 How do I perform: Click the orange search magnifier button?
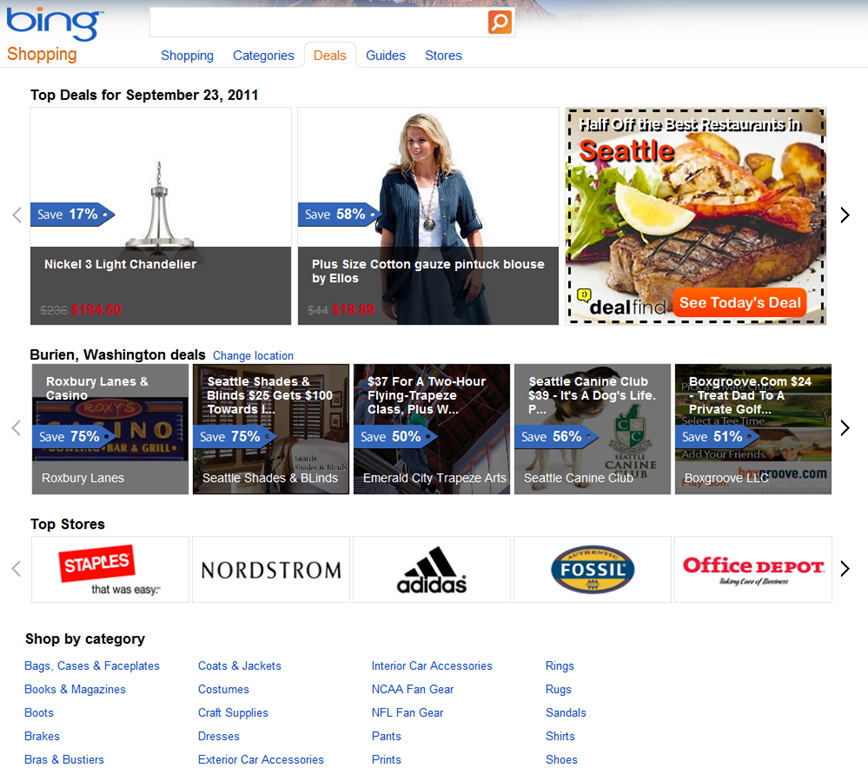point(499,22)
